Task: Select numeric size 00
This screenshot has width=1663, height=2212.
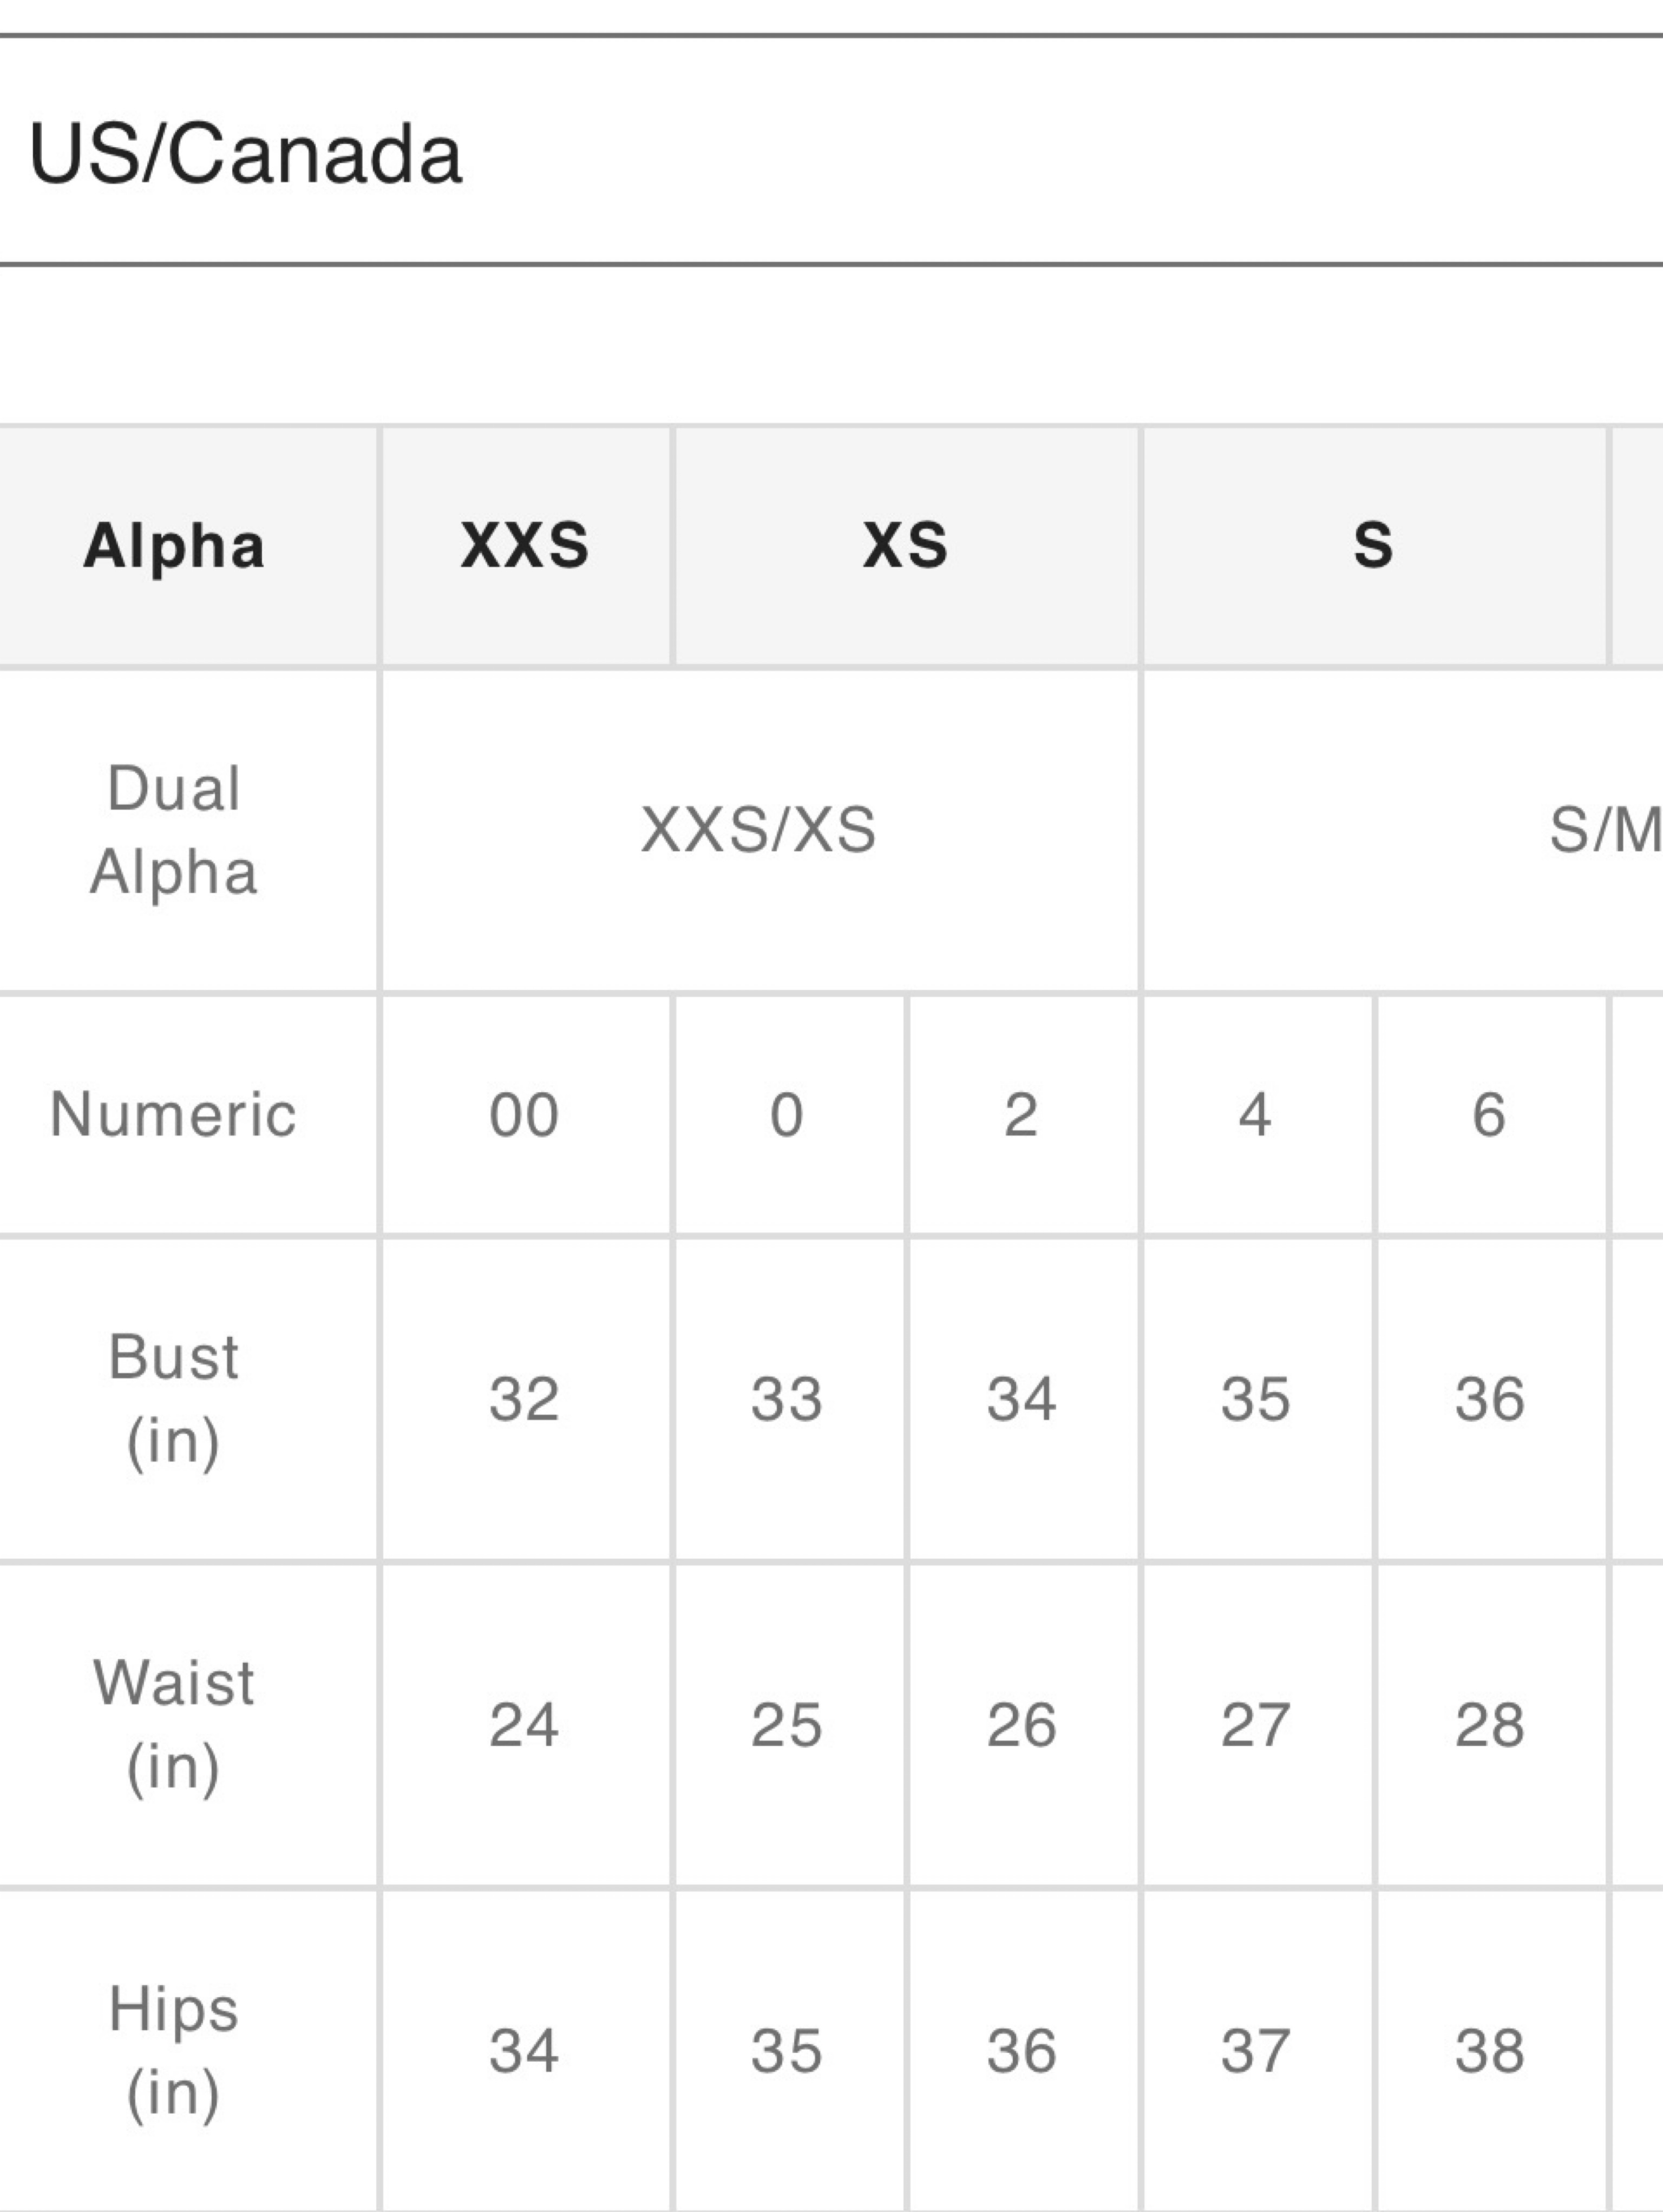Action: pos(525,1115)
